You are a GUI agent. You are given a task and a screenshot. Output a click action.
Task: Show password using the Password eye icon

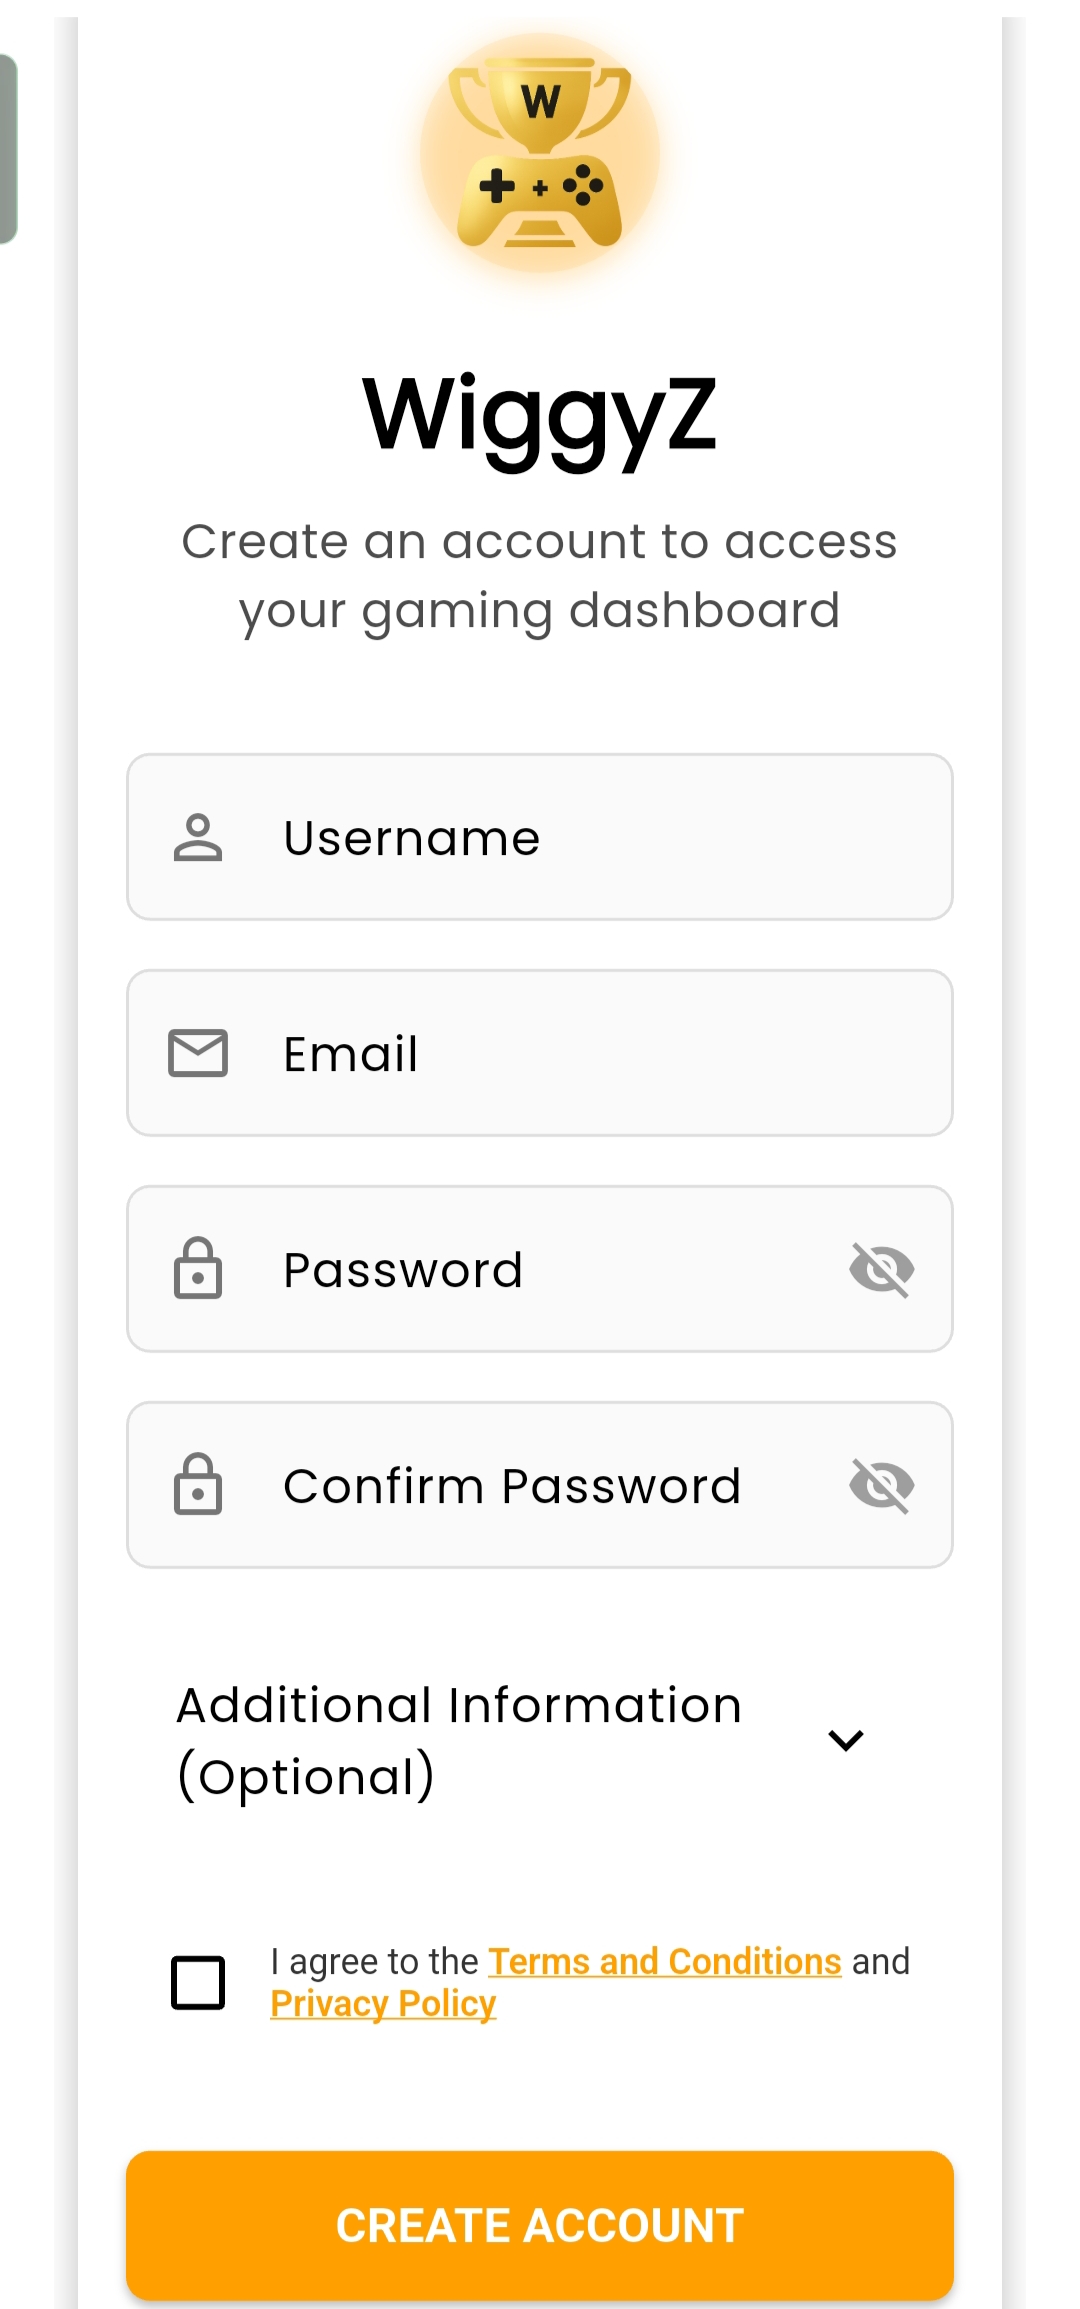point(881,1269)
